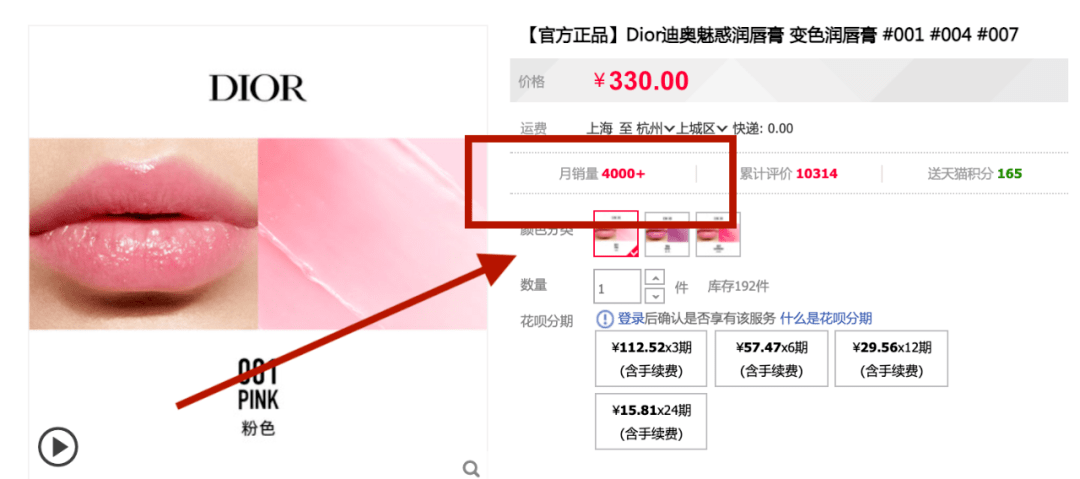Open the 上城区 district dropdown
The image size is (1080, 479).
click(x=702, y=128)
